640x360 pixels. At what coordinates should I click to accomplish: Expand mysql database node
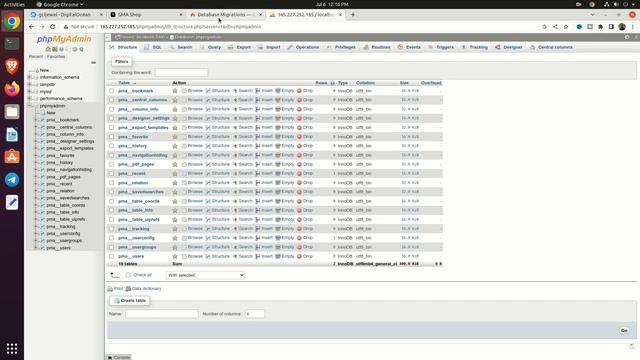tap(29, 91)
